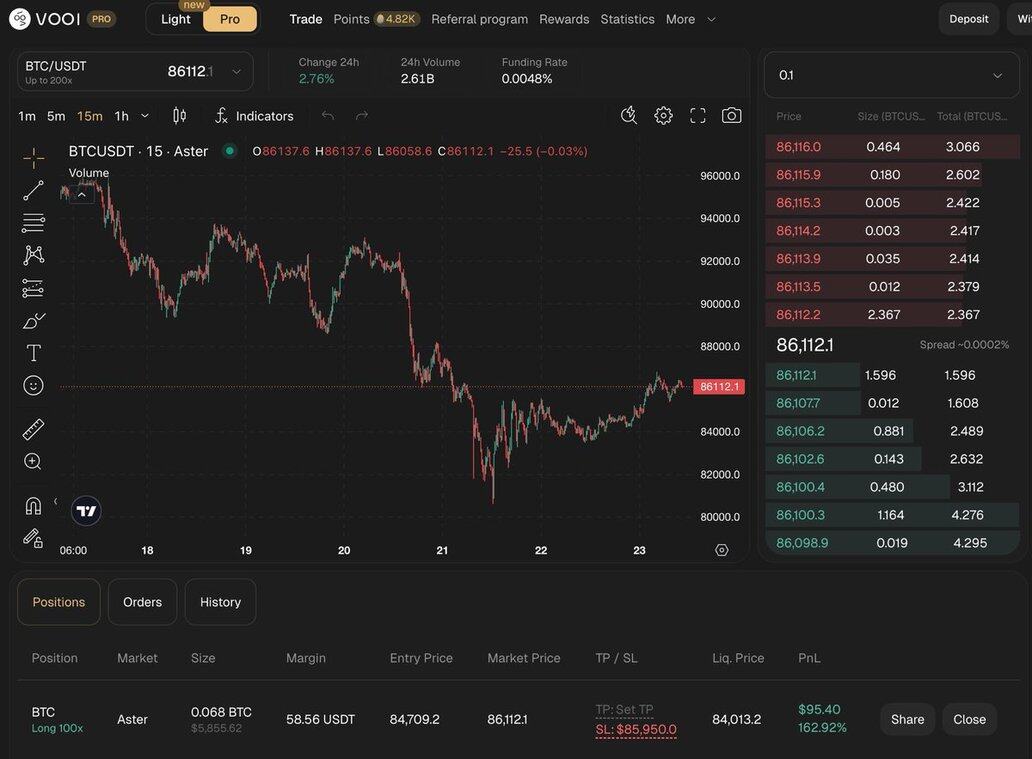Edit the stop loss value $85,950.0
1032x759 pixels.
tap(636, 730)
